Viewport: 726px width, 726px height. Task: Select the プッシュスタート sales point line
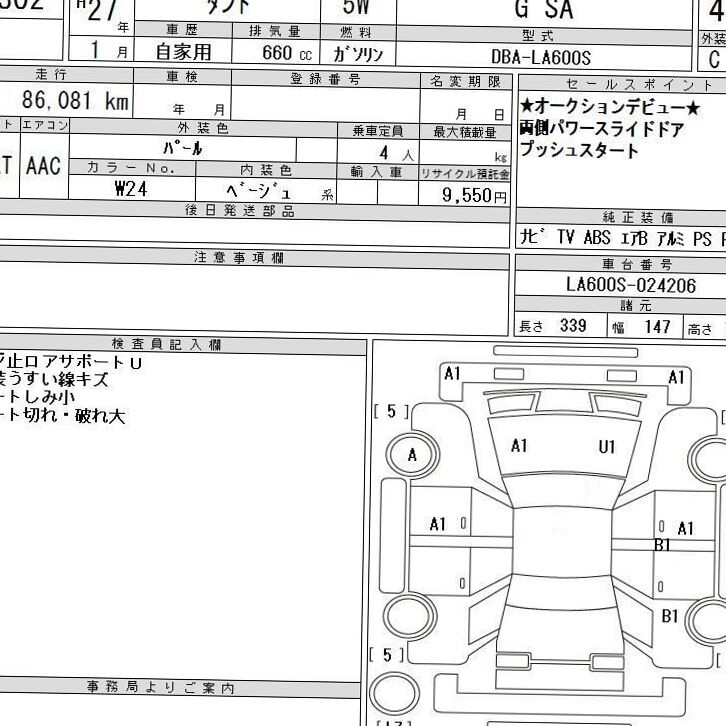click(579, 150)
